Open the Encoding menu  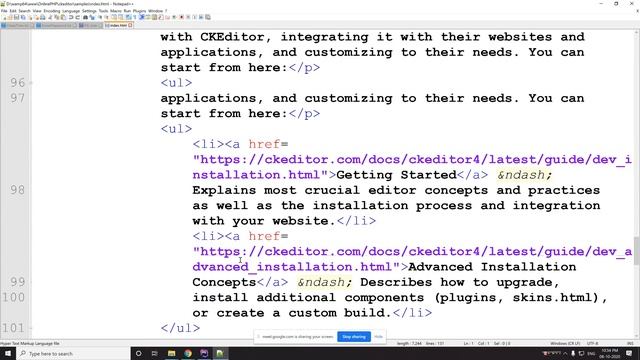click(x=52, y=11)
